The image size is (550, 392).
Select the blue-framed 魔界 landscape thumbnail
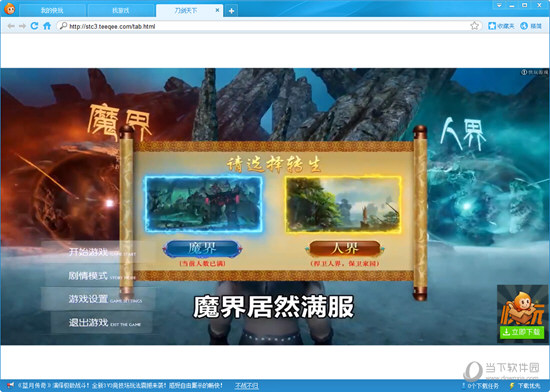click(204, 204)
